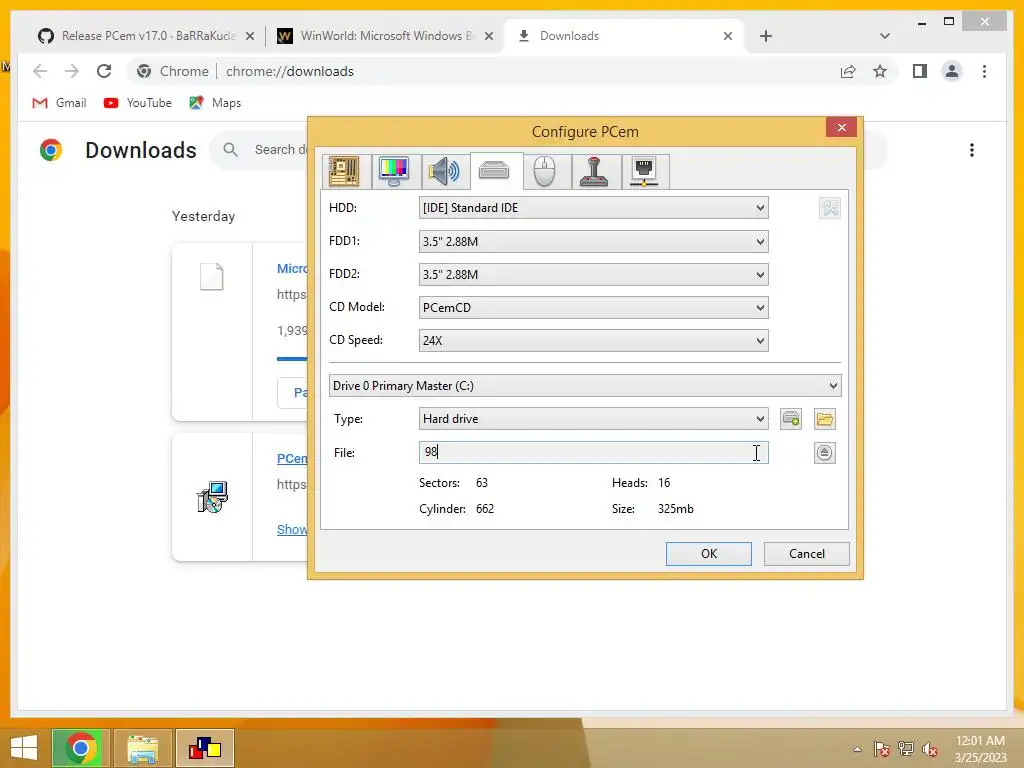Confirm settings with the OK button
1024x768 pixels.
point(709,554)
